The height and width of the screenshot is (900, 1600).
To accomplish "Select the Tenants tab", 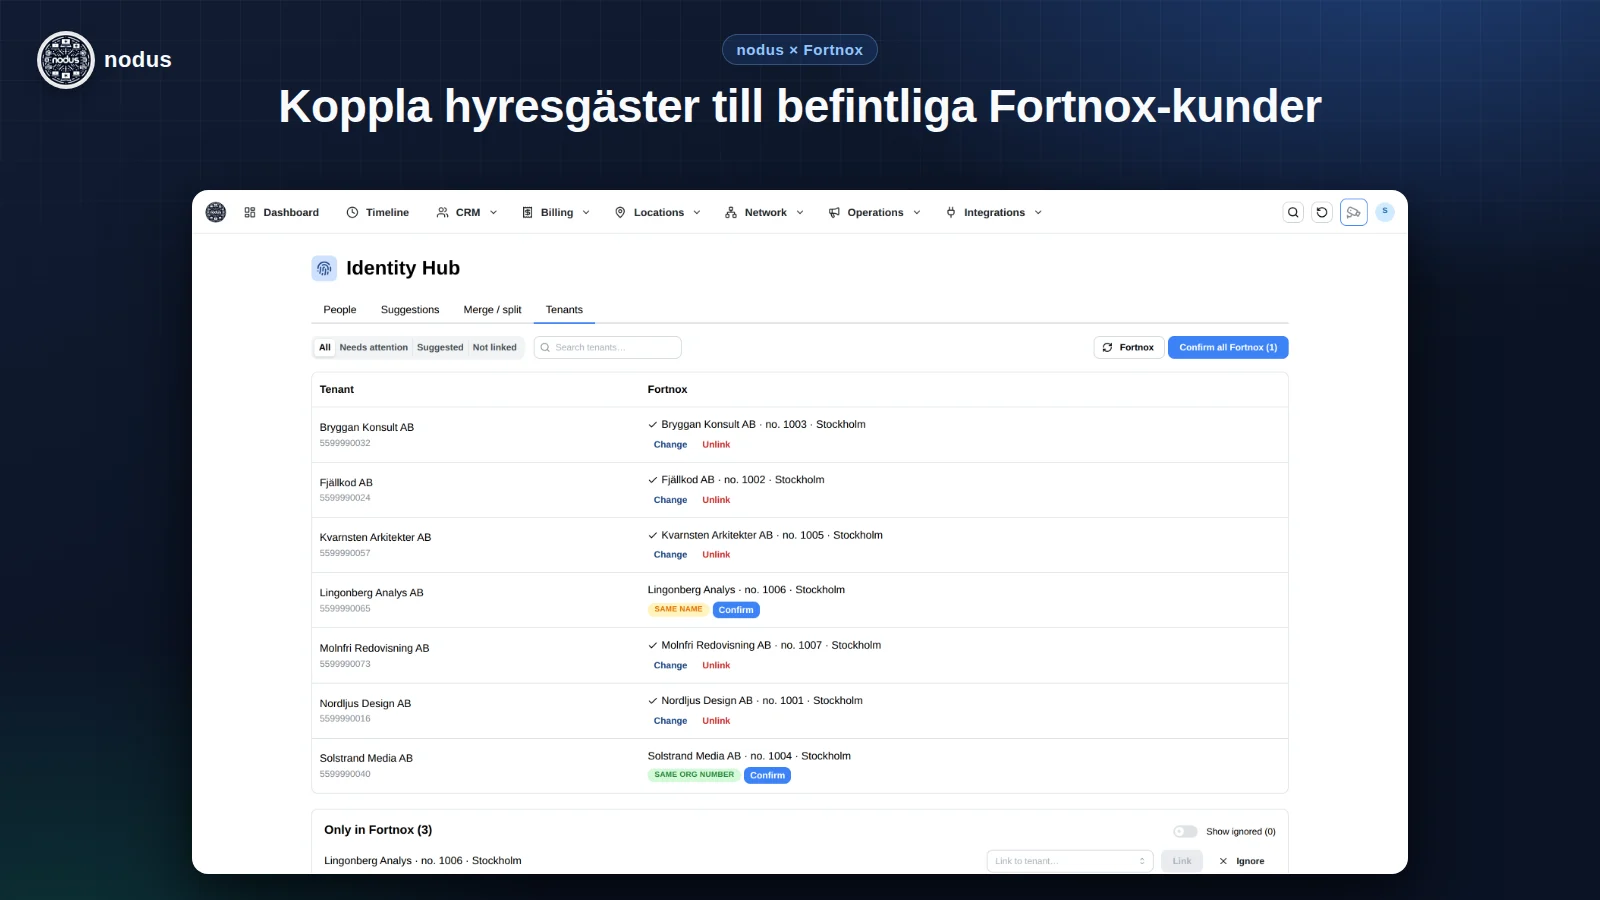I will 564,310.
